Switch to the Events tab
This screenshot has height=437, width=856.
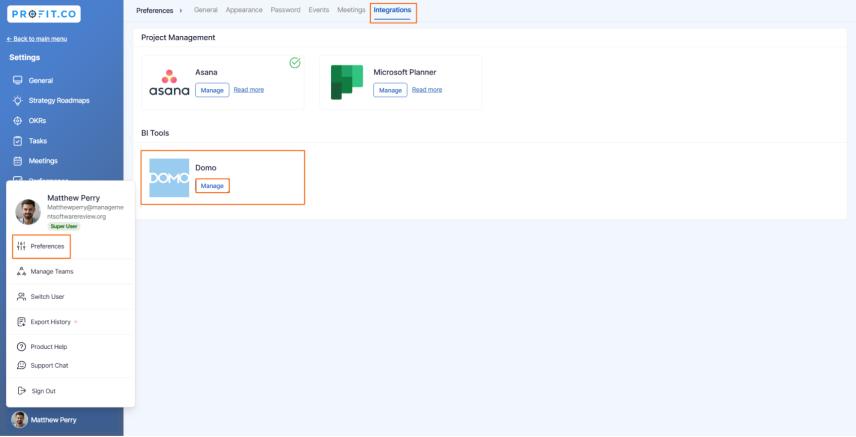click(319, 10)
